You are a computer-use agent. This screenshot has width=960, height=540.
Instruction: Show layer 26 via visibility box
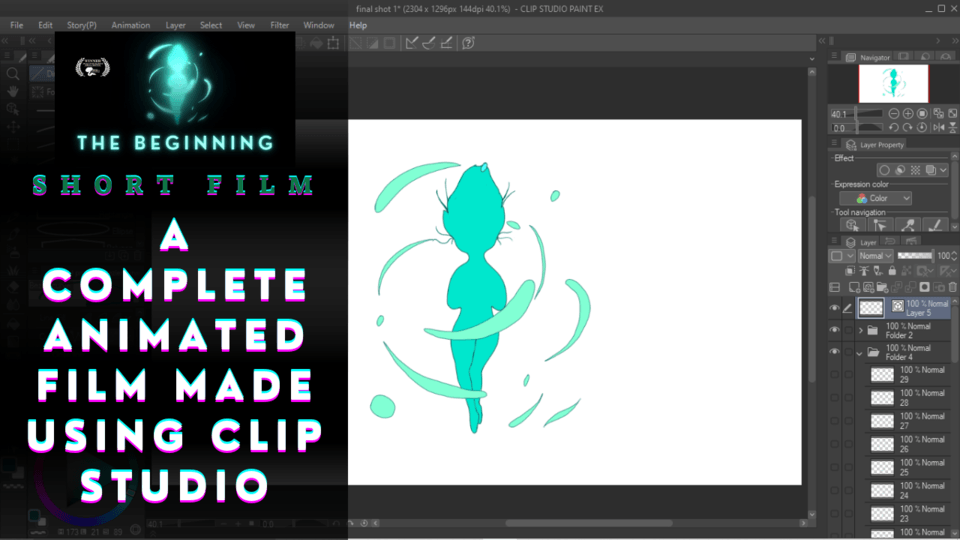pos(834,444)
